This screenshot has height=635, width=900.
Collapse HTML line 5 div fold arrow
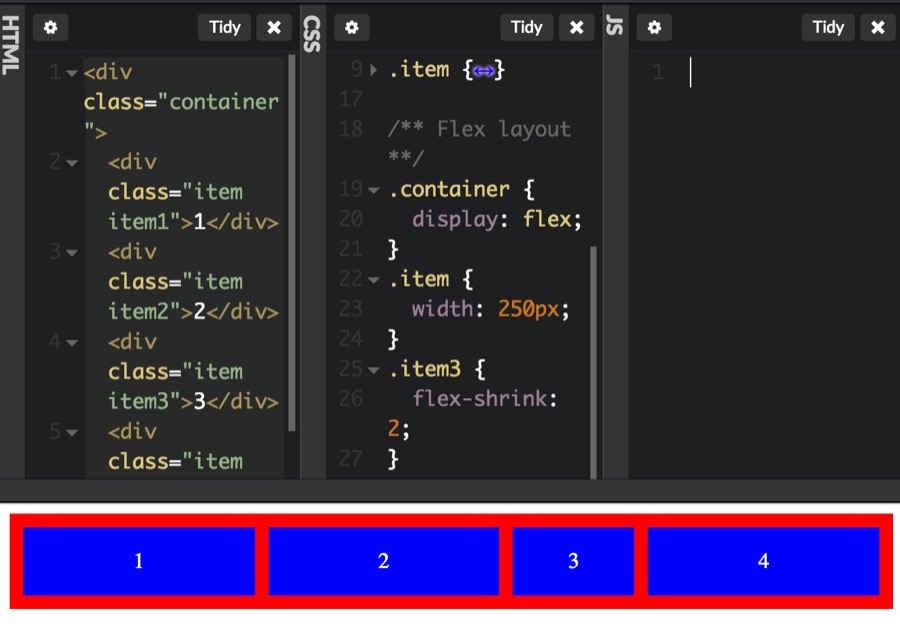72,432
